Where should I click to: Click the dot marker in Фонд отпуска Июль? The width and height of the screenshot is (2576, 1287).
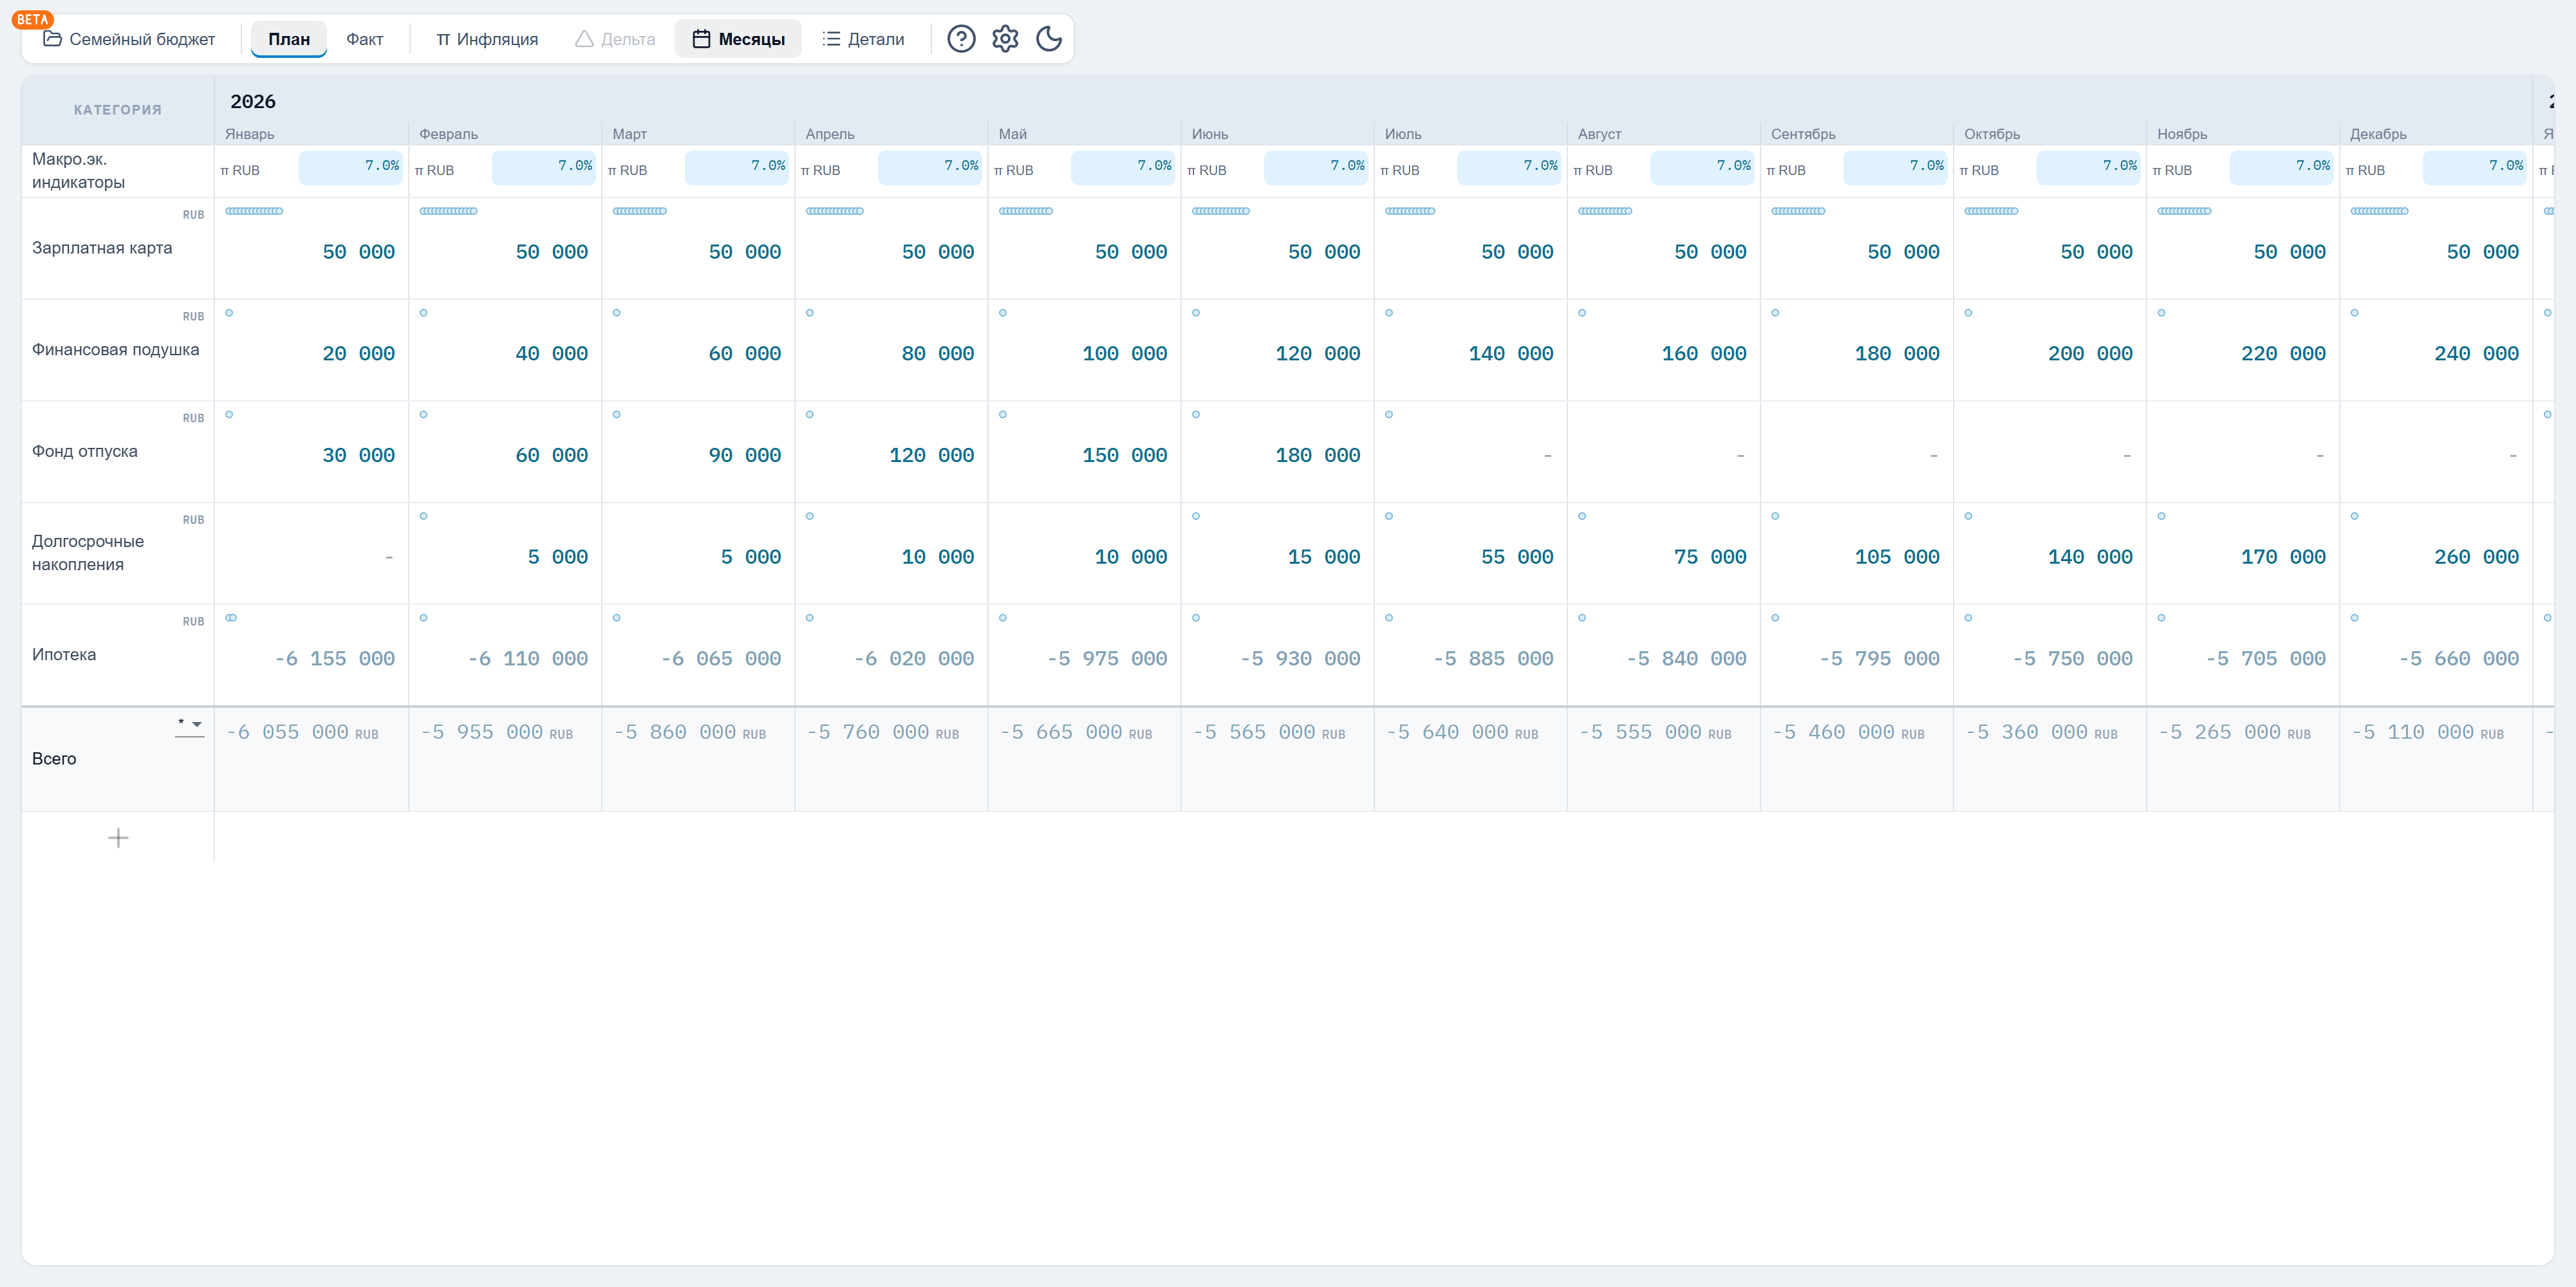tap(1388, 414)
